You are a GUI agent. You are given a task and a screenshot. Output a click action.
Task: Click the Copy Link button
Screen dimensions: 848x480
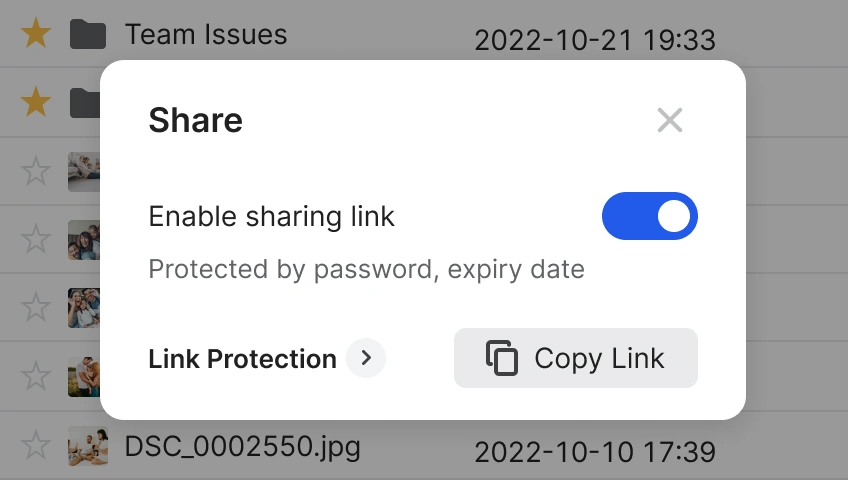coord(575,358)
